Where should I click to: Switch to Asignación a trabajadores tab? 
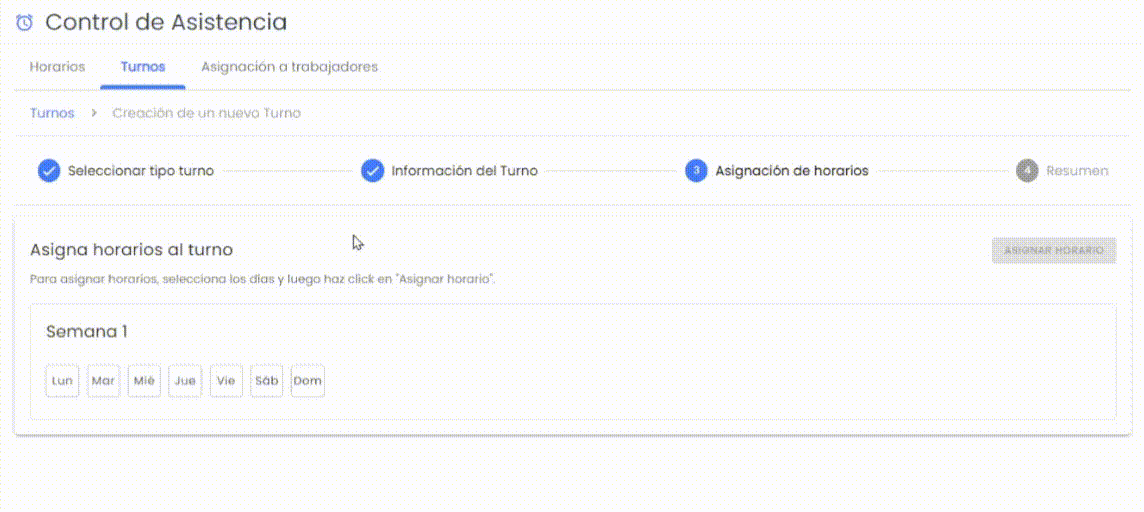tap(290, 66)
